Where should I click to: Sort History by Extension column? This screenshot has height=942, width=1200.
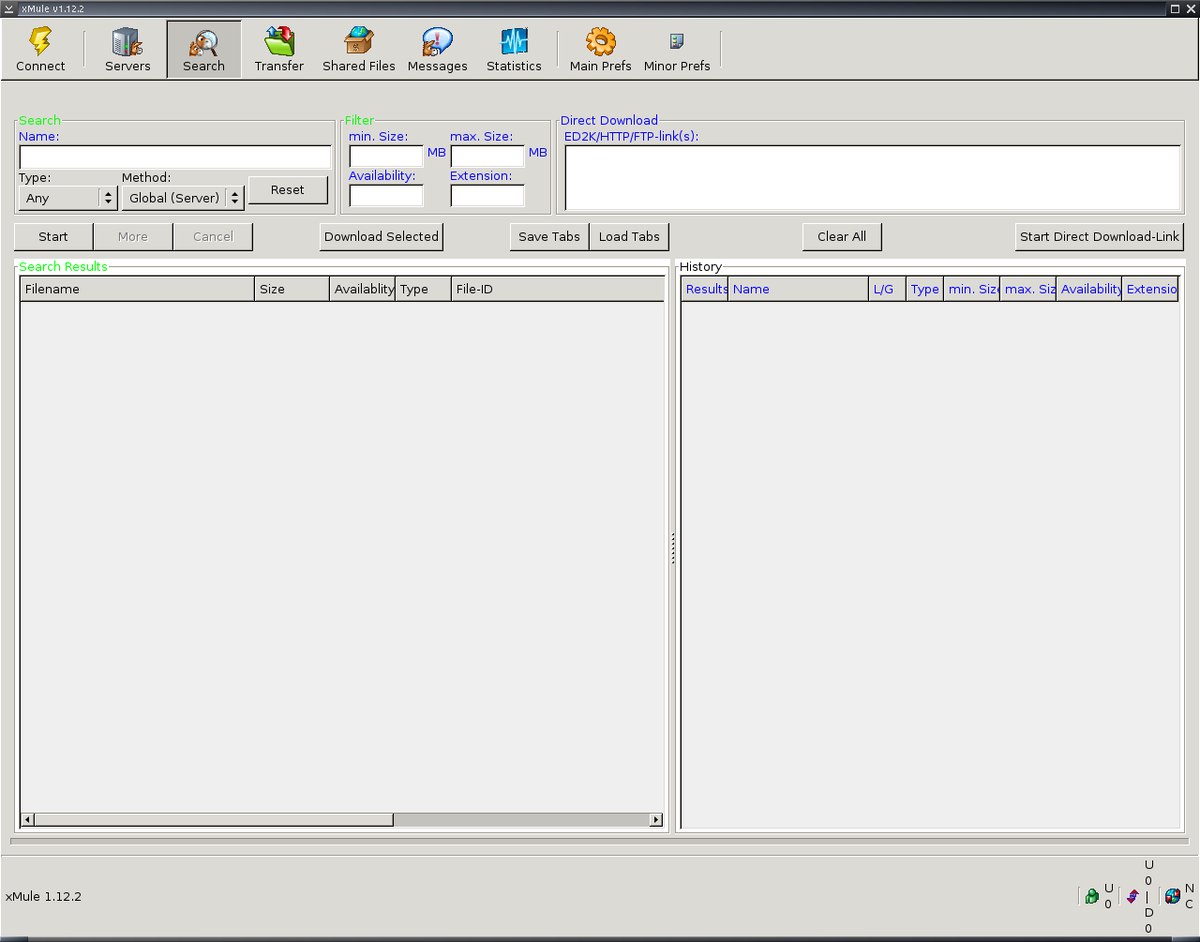(1150, 289)
